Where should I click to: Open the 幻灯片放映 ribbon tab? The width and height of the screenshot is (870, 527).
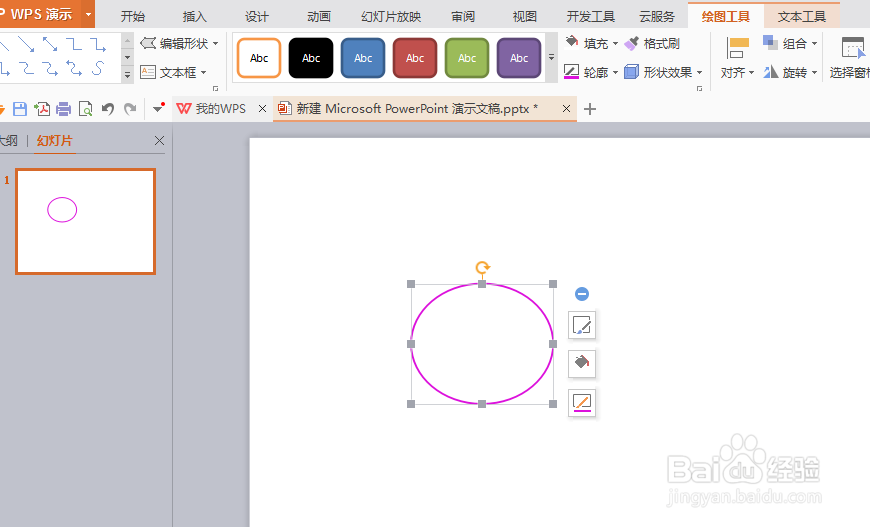(391, 17)
